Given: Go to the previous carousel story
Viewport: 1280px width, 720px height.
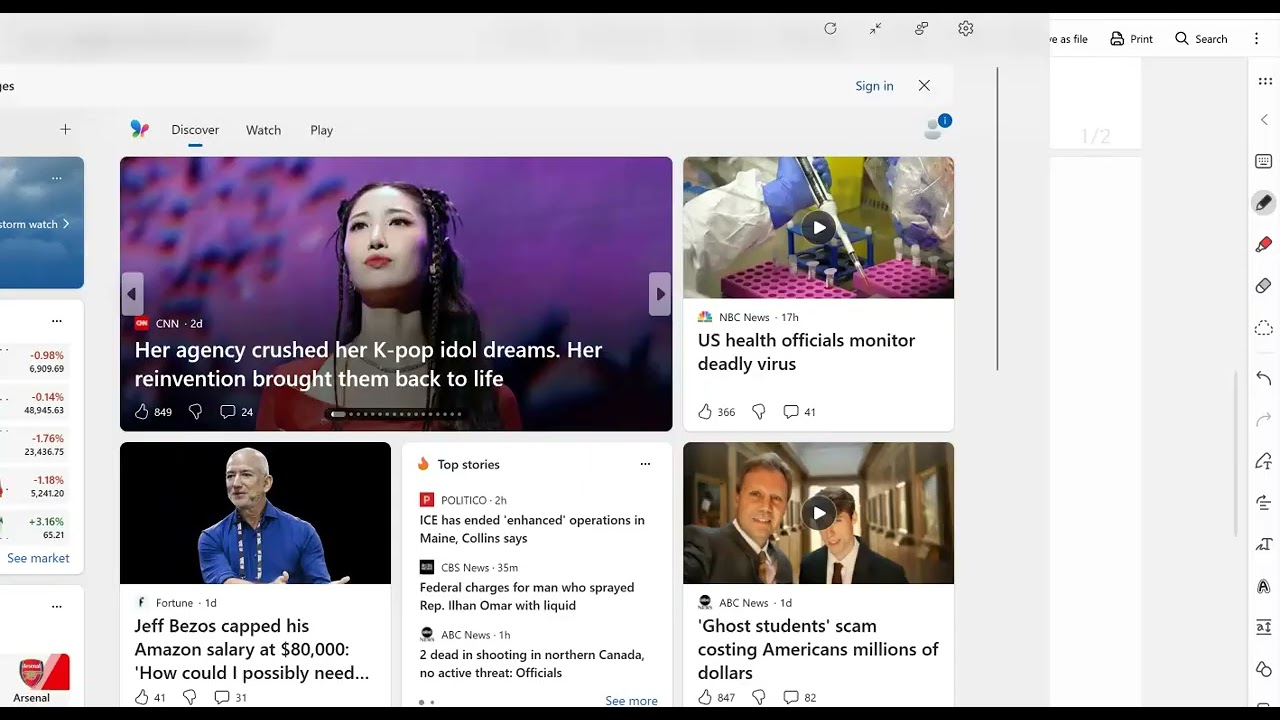Looking at the screenshot, I should [x=131, y=294].
